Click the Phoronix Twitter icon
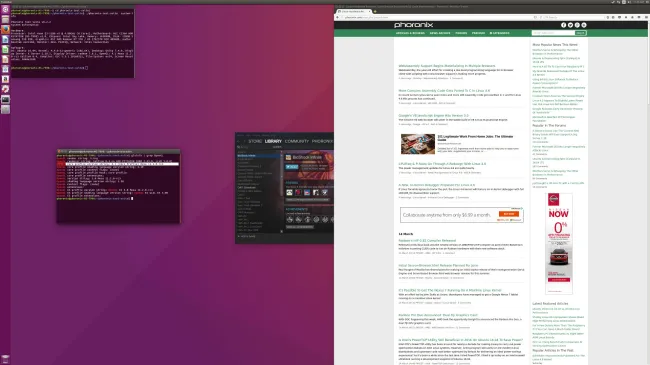 point(570,25)
